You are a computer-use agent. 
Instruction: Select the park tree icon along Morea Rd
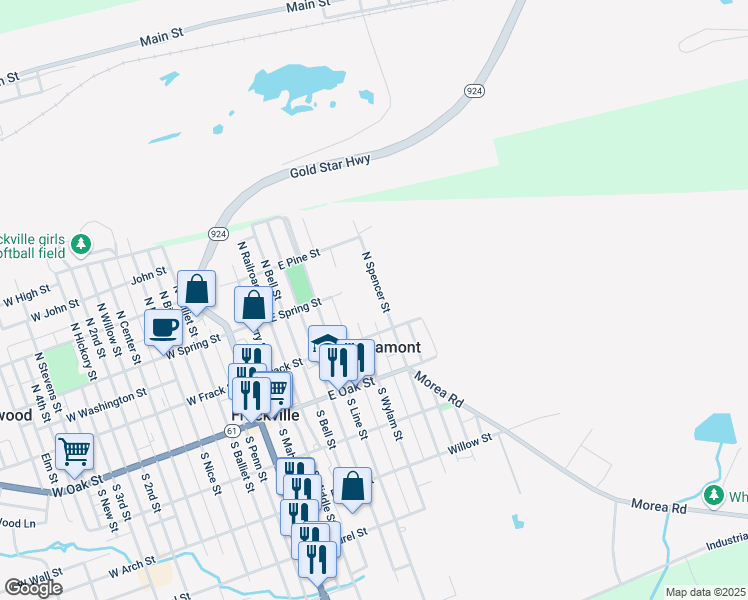click(x=714, y=496)
